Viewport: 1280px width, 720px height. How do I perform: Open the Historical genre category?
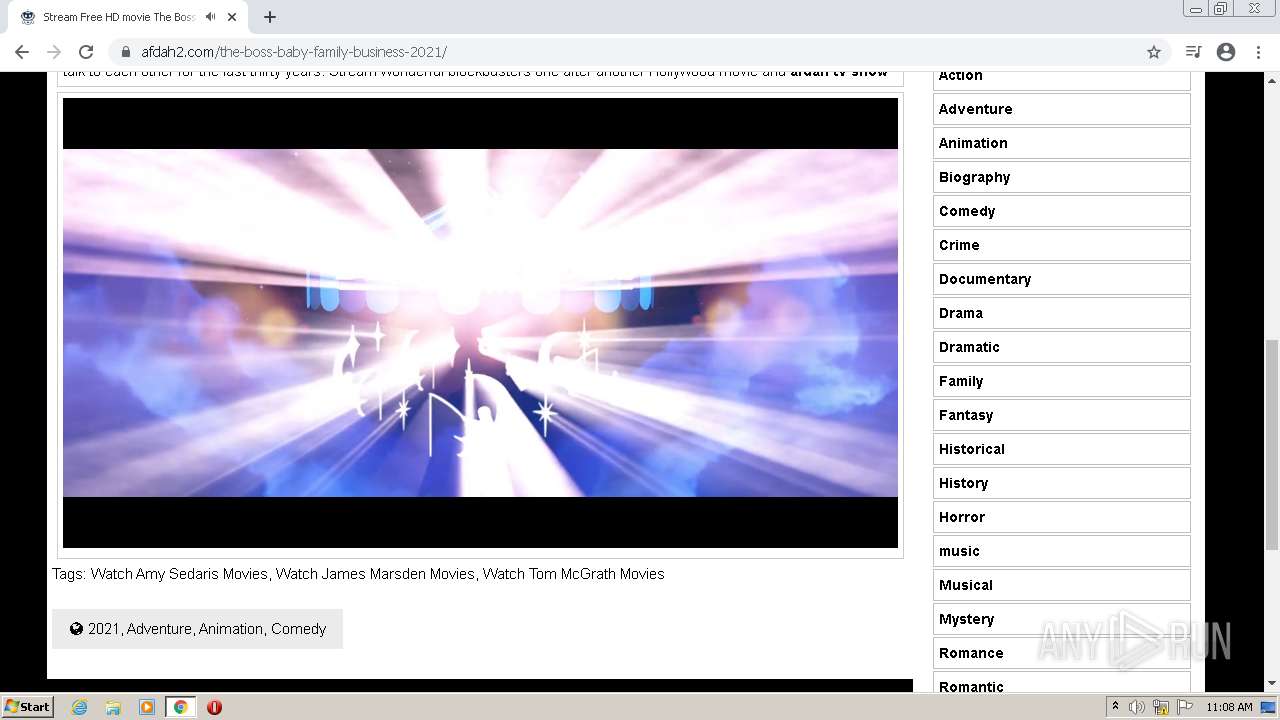click(x=1062, y=449)
